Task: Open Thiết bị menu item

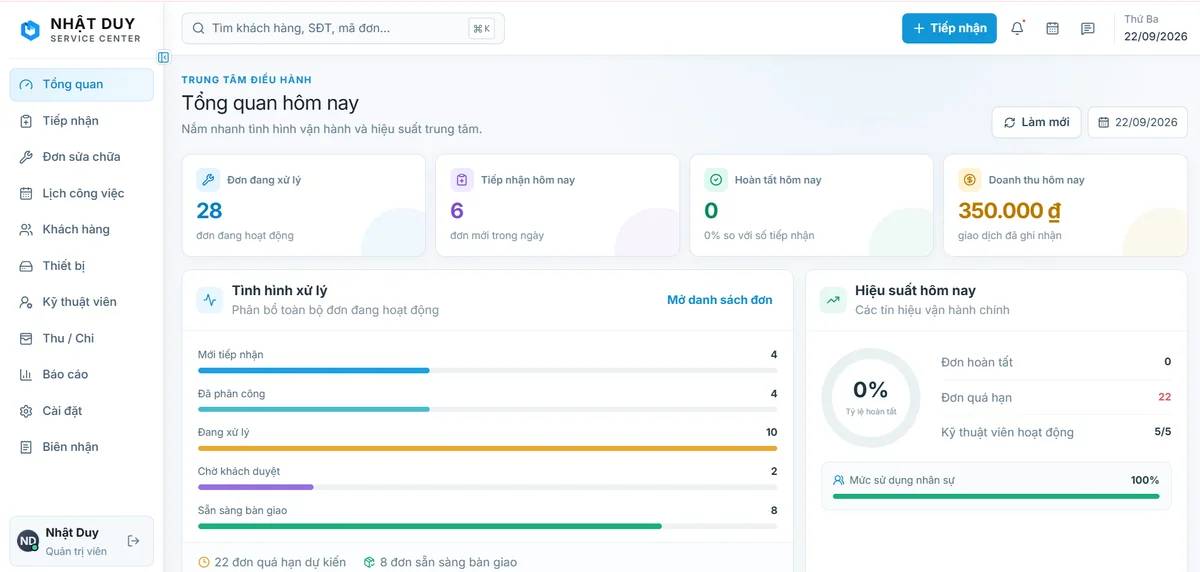Action: click(x=82, y=266)
